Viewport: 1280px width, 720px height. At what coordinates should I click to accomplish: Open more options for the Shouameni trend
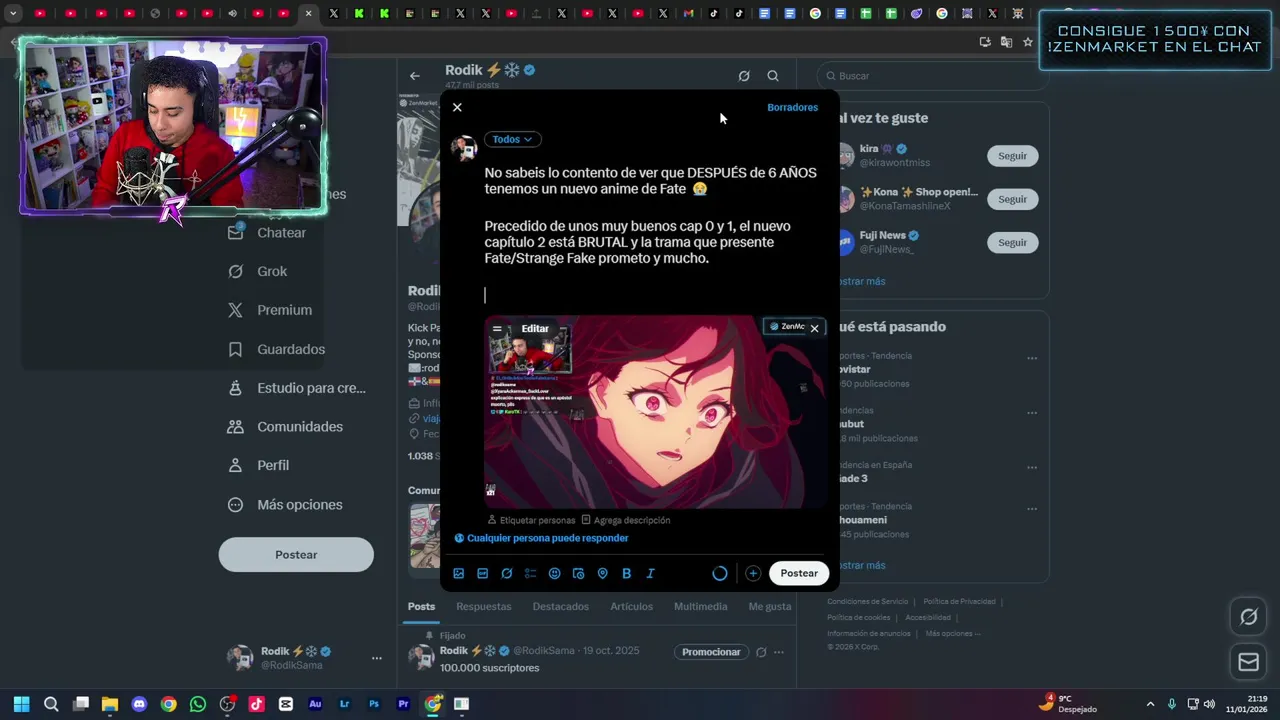pos(1032,509)
